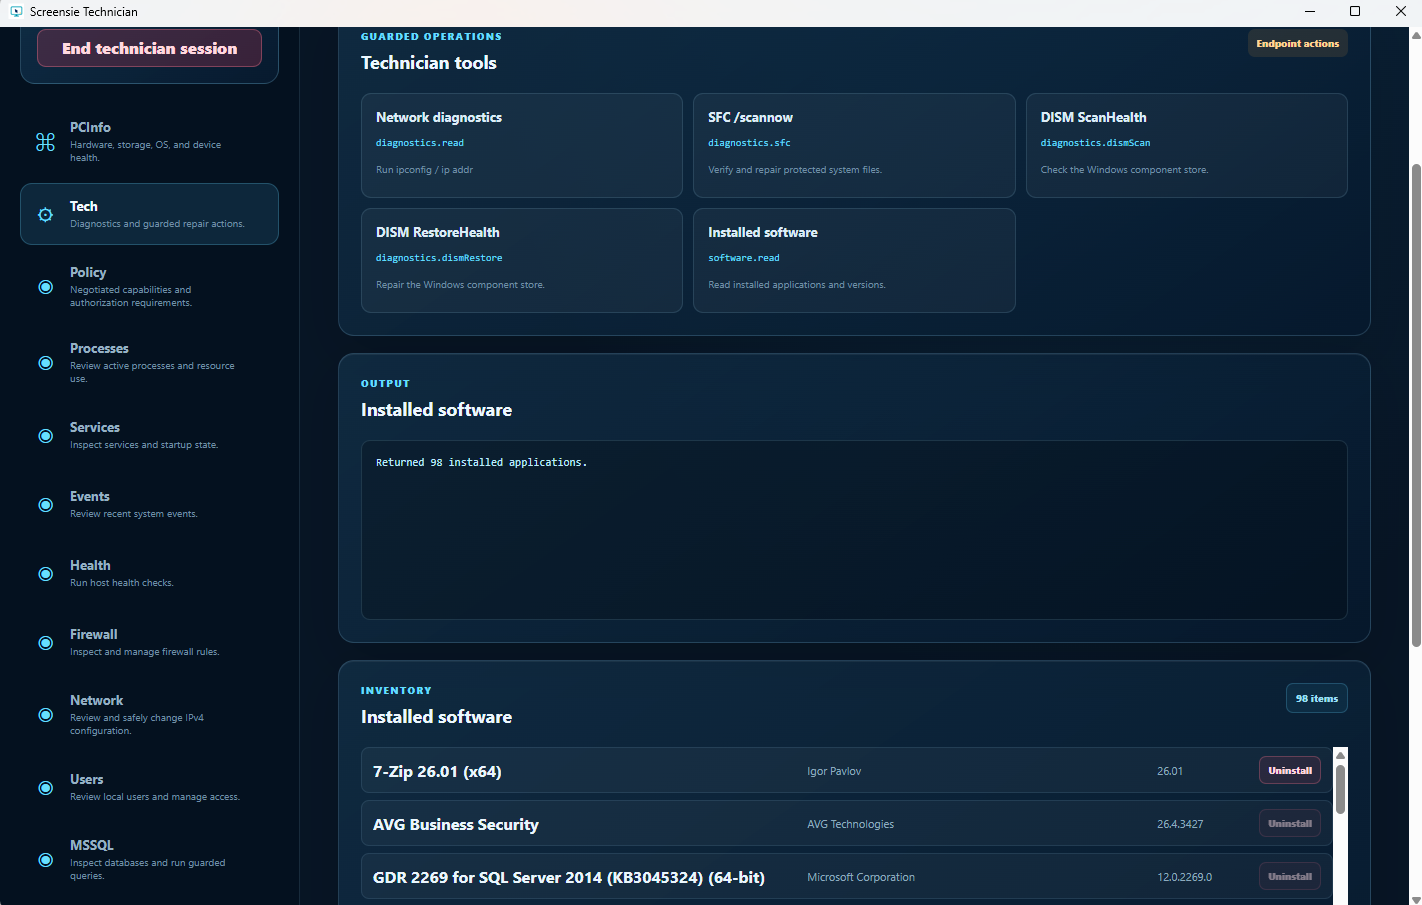Run the SFC /scannow tool
The image size is (1422, 905).
tap(854, 145)
